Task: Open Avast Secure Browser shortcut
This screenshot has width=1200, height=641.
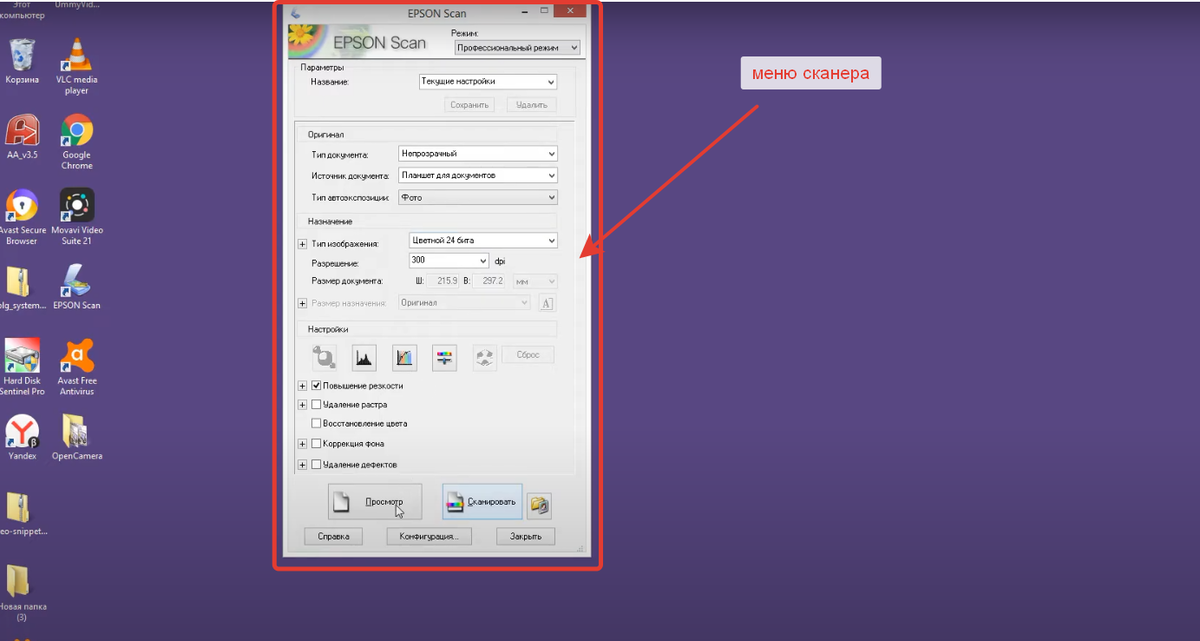Action: 22,217
